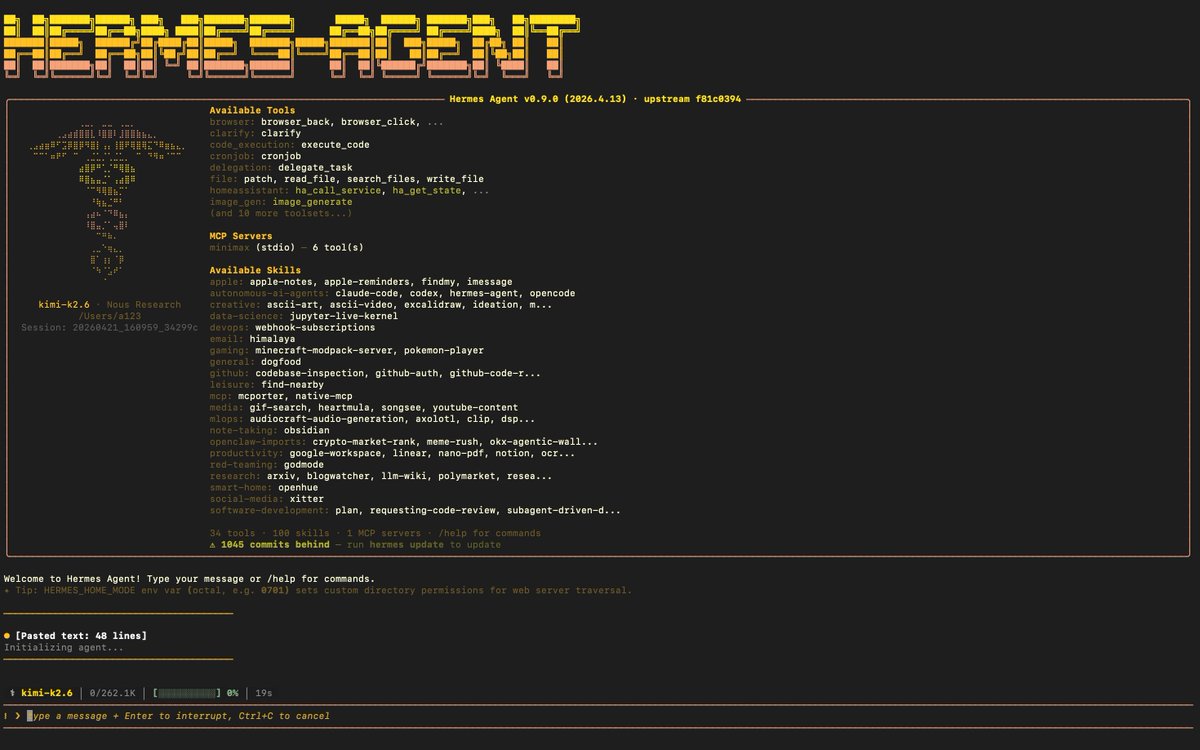Click the jupyter-live-kernel skill
This screenshot has width=1200, height=750.
coord(344,316)
